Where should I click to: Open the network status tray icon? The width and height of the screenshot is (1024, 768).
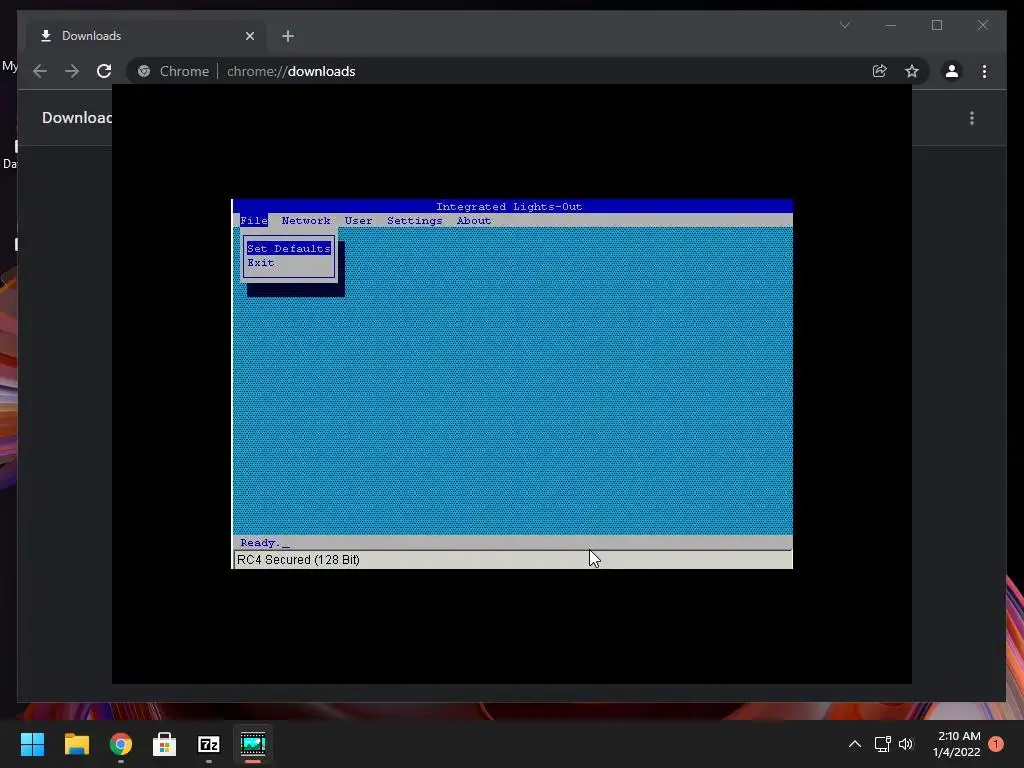882,744
